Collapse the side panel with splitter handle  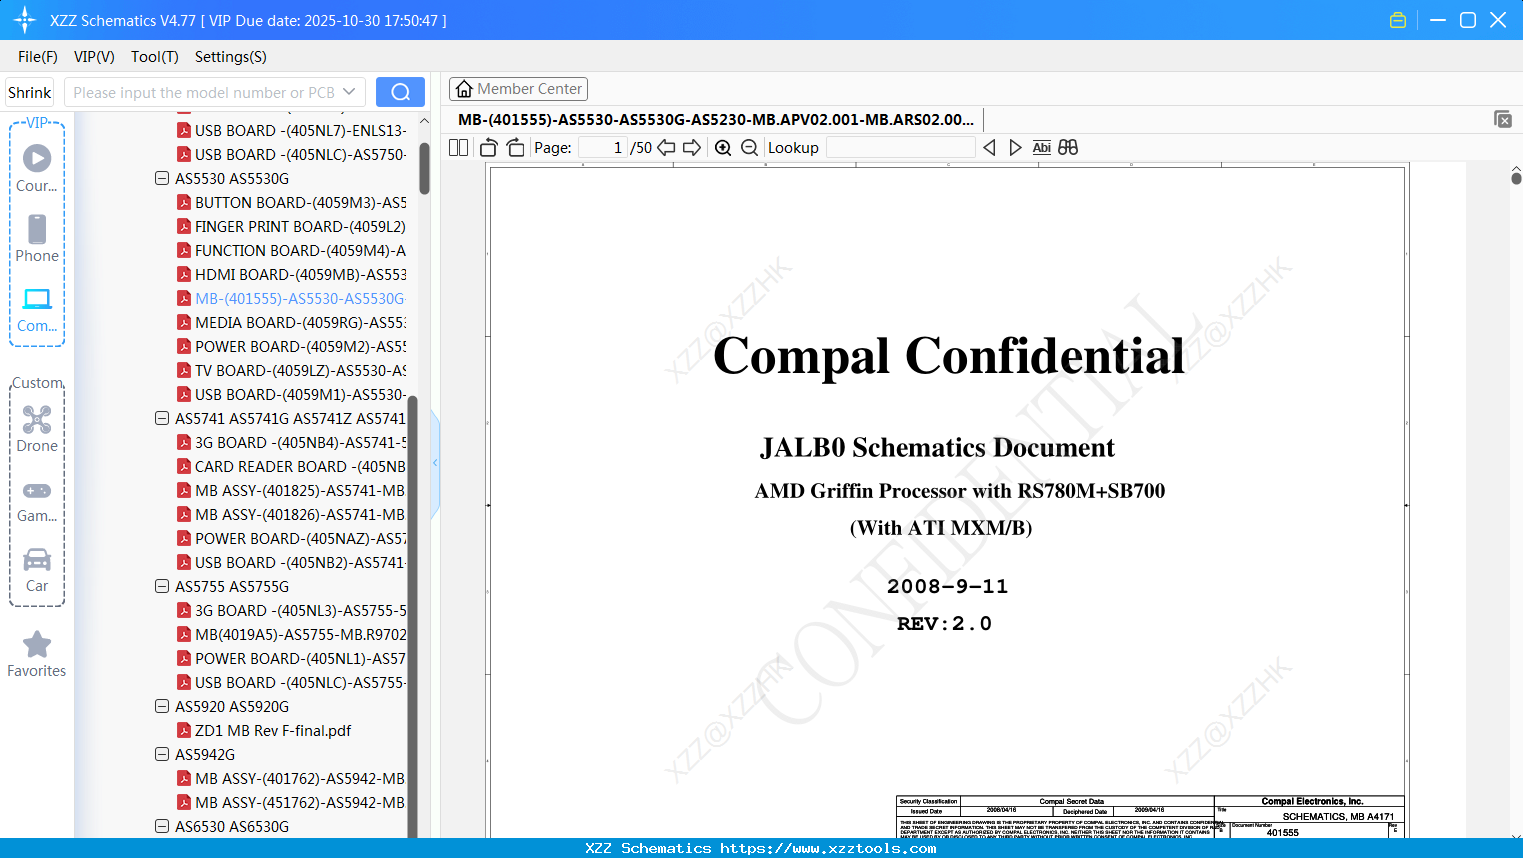click(435, 463)
